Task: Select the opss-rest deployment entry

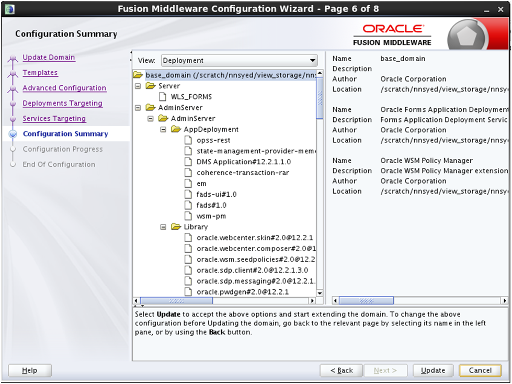Action: coord(213,140)
